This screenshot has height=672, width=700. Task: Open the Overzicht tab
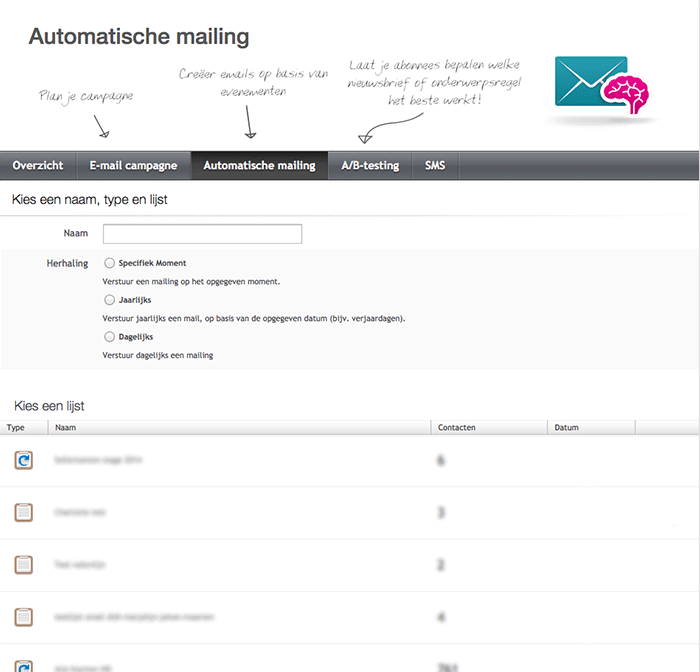coord(38,166)
